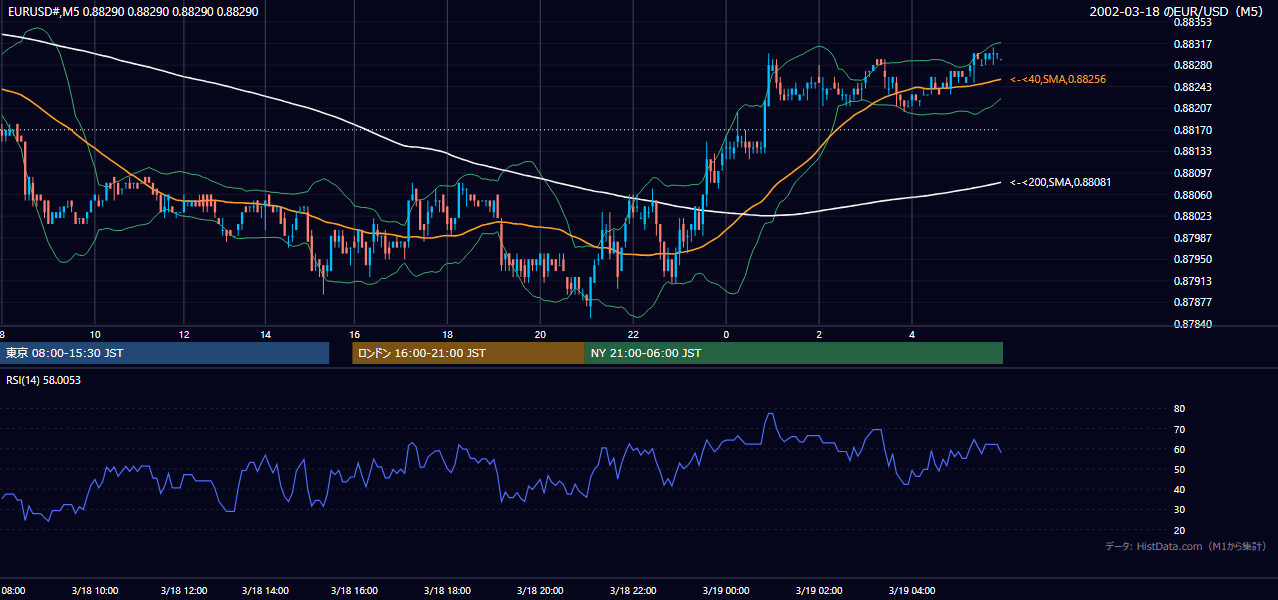The width and height of the screenshot is (1278, 600).
Task: Click the 3/18 12:00 date axis label
Action: [x=186, y=591]
